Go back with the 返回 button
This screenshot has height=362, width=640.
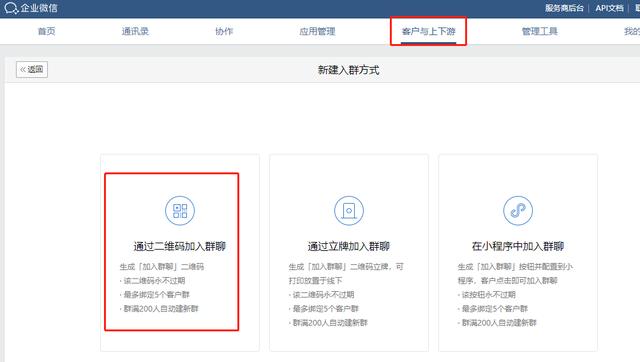(x=32, y=69)
